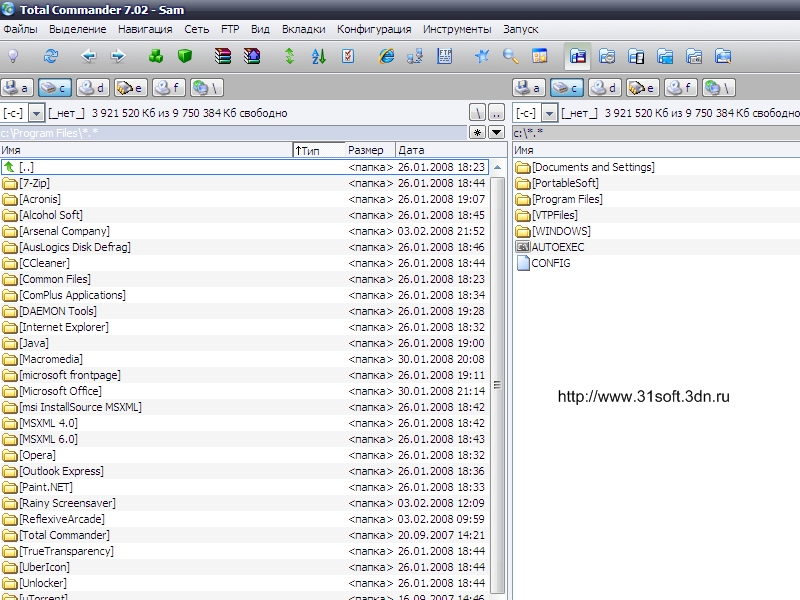Screen dimensions: 800x600
Task: Click the folder-with-gear toolbar icon
Action: click(607, 56)
